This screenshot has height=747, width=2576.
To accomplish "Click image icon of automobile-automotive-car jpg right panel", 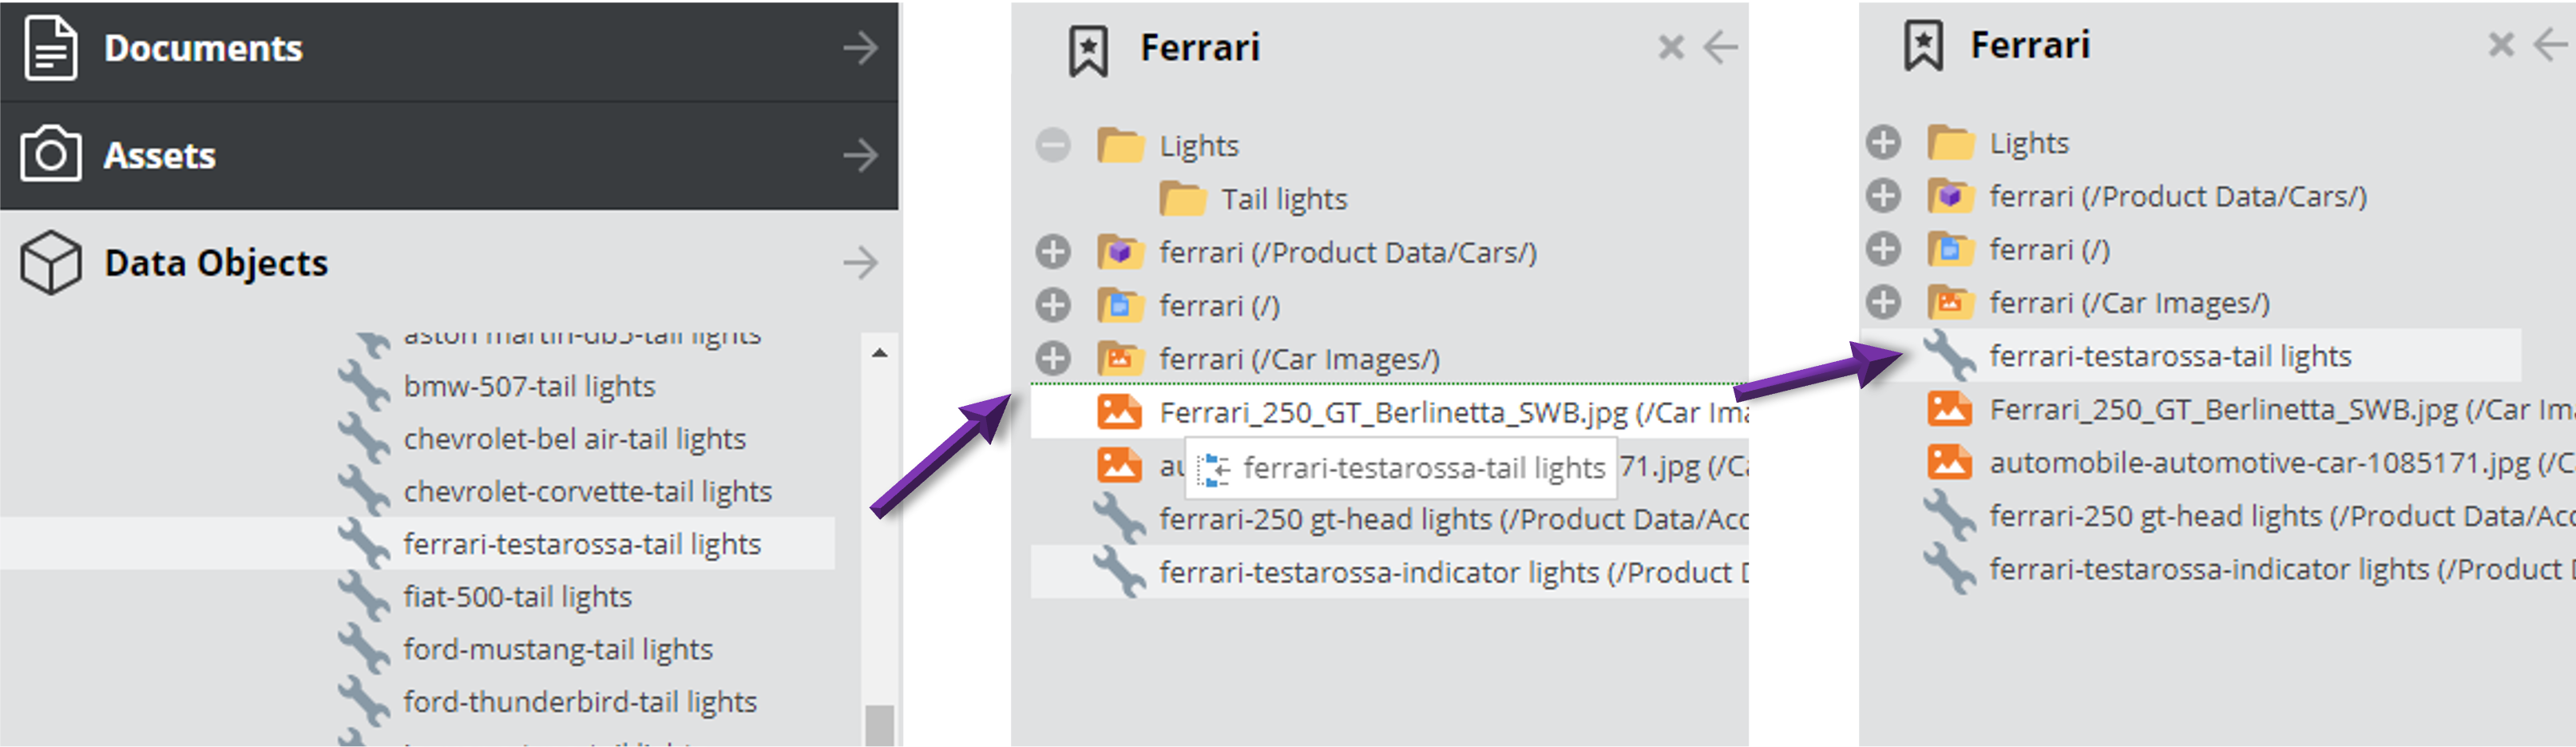I will 1950,462.
